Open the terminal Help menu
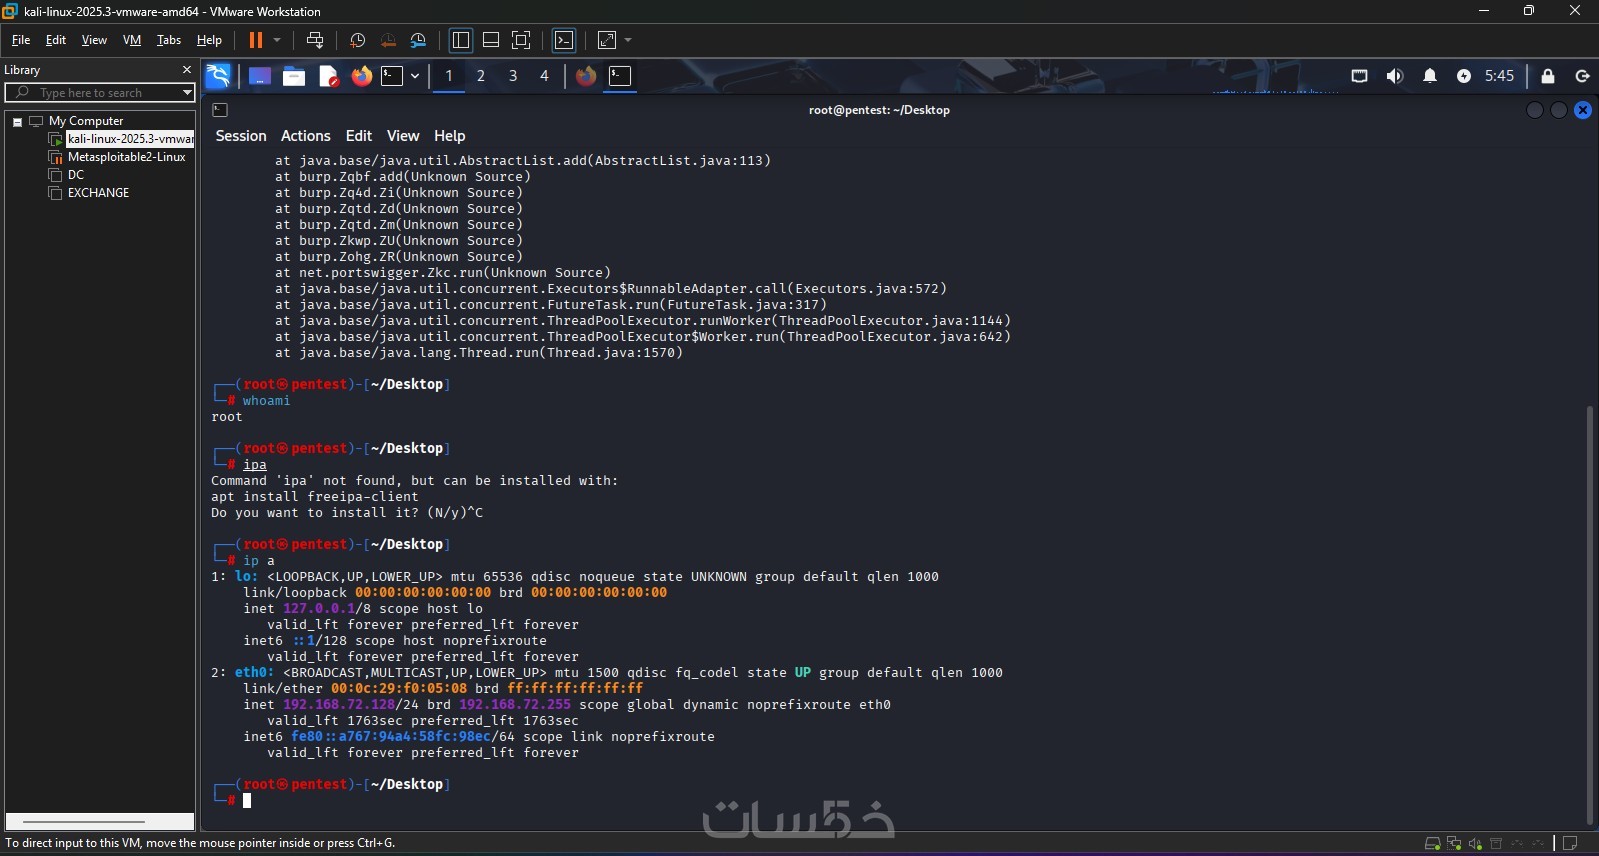The image size is (1599, 856). tap(450, 136)
